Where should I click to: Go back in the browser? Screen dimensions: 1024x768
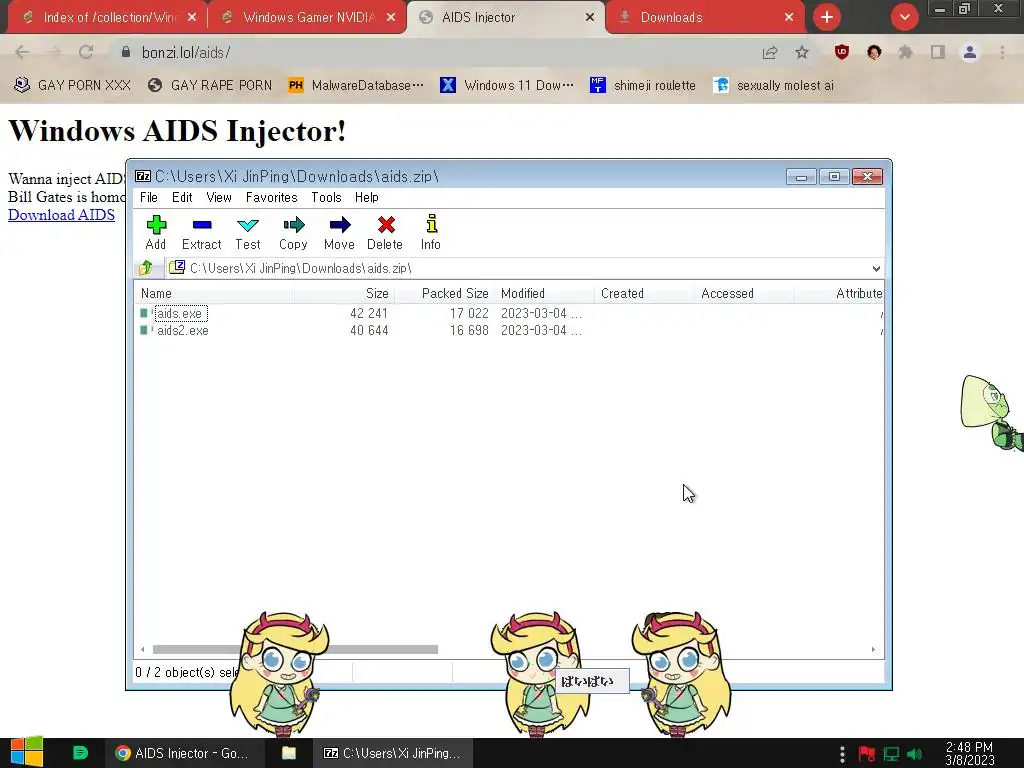point(22,52)
